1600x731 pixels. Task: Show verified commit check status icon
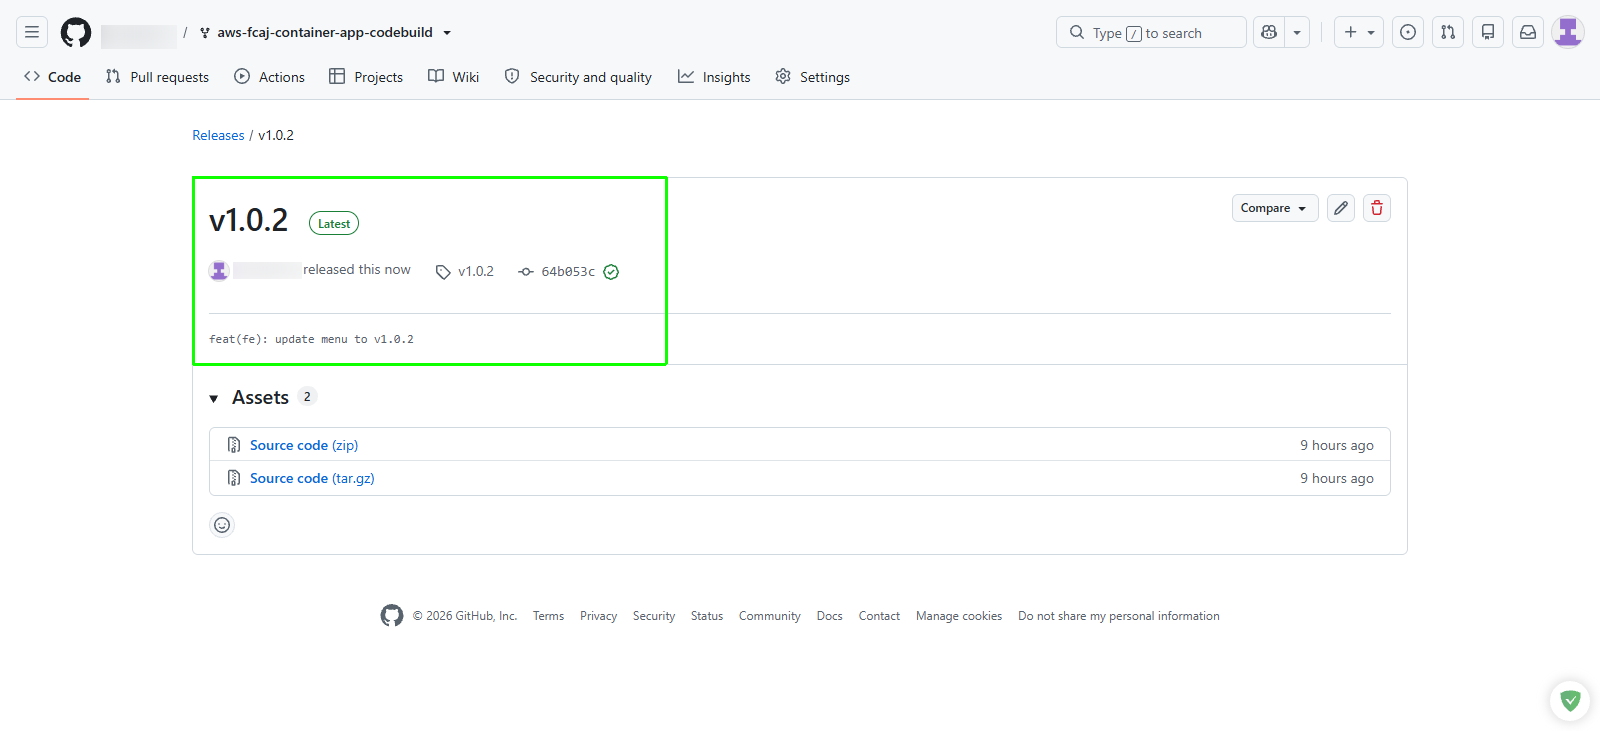pos(611,272)
